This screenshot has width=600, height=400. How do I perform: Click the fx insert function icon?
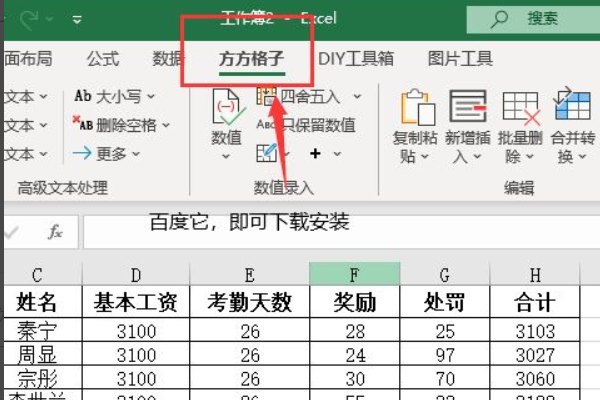pos(55,232)
